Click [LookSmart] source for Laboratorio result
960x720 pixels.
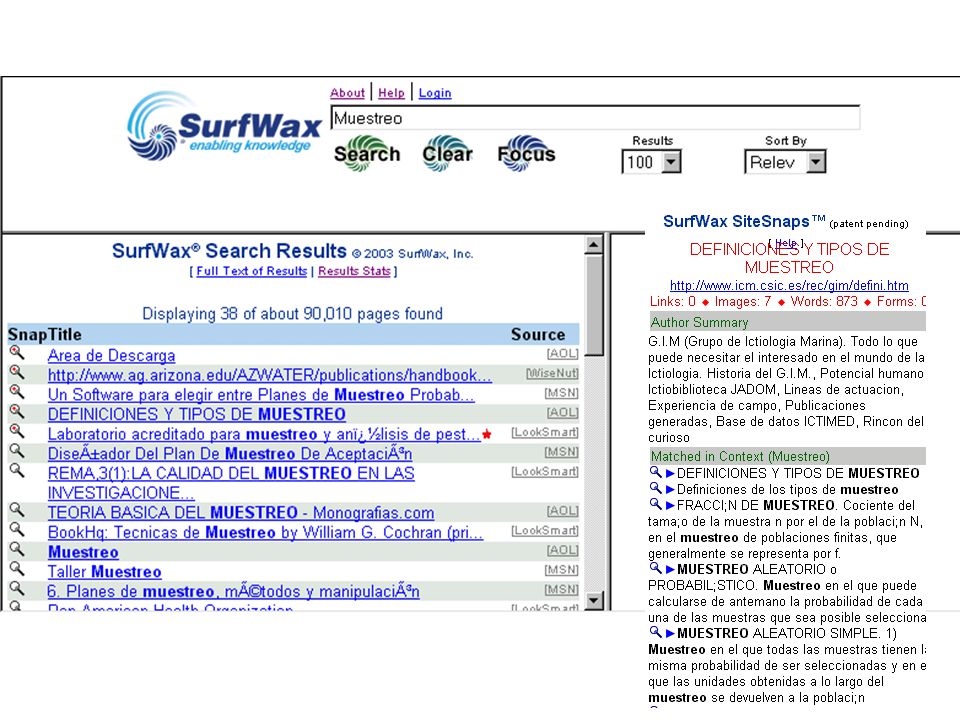[x=545, y=432]
